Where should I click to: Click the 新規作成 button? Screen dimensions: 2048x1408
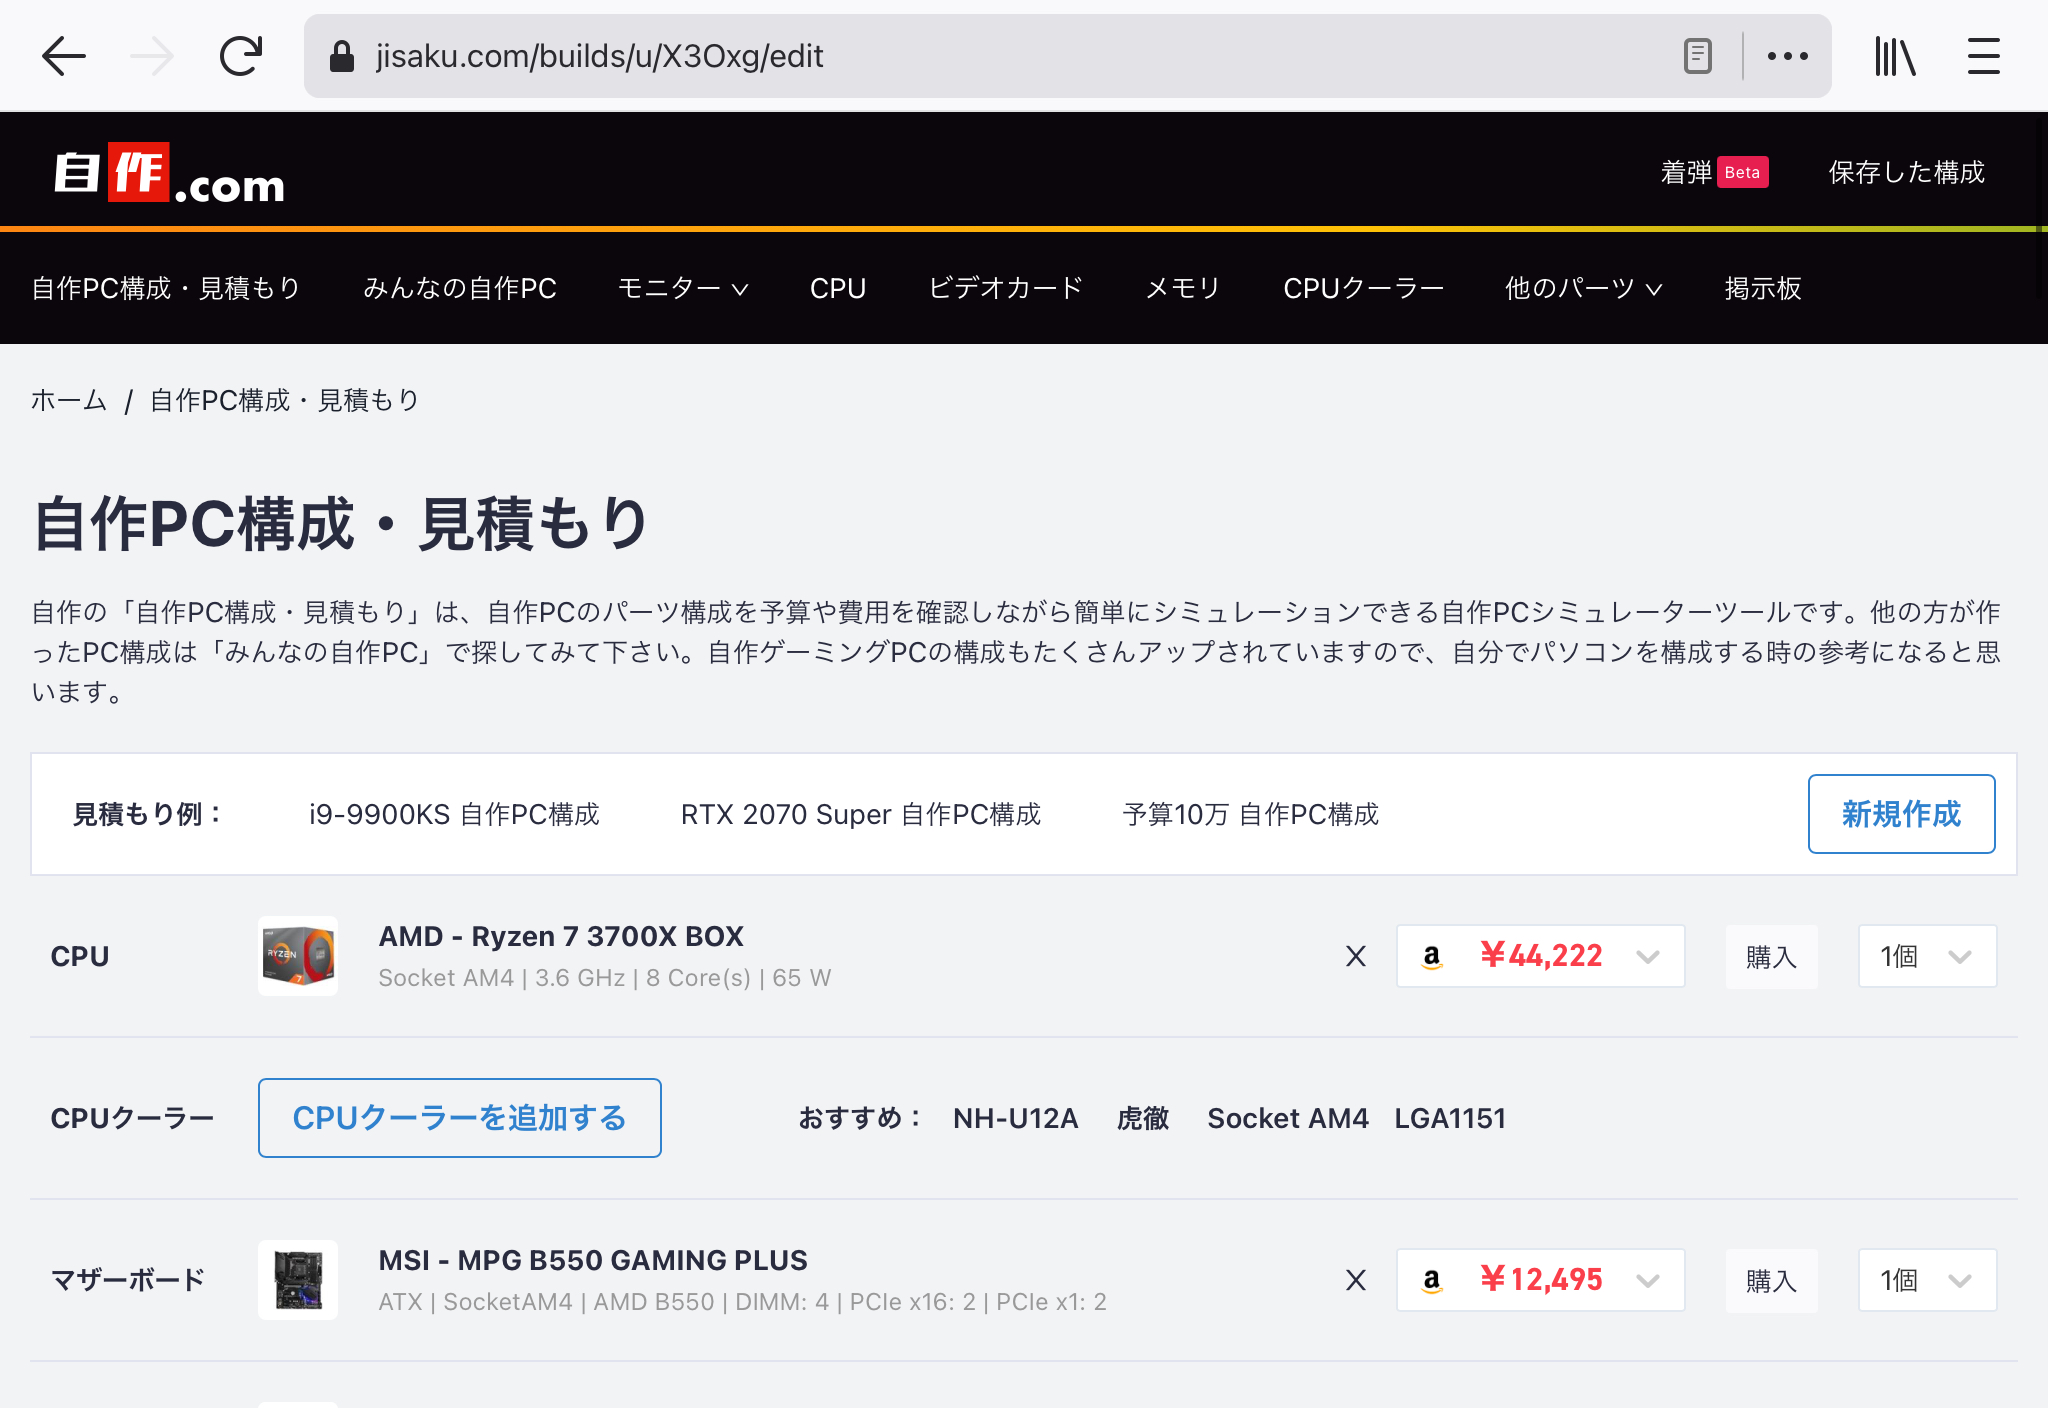point(1901,814)
